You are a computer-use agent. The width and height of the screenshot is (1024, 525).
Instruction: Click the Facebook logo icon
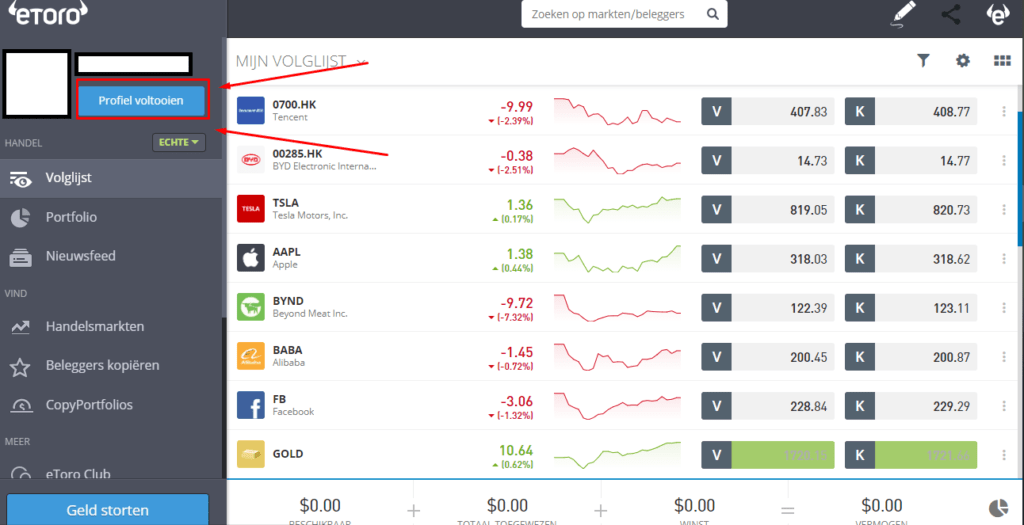[251, 405]
